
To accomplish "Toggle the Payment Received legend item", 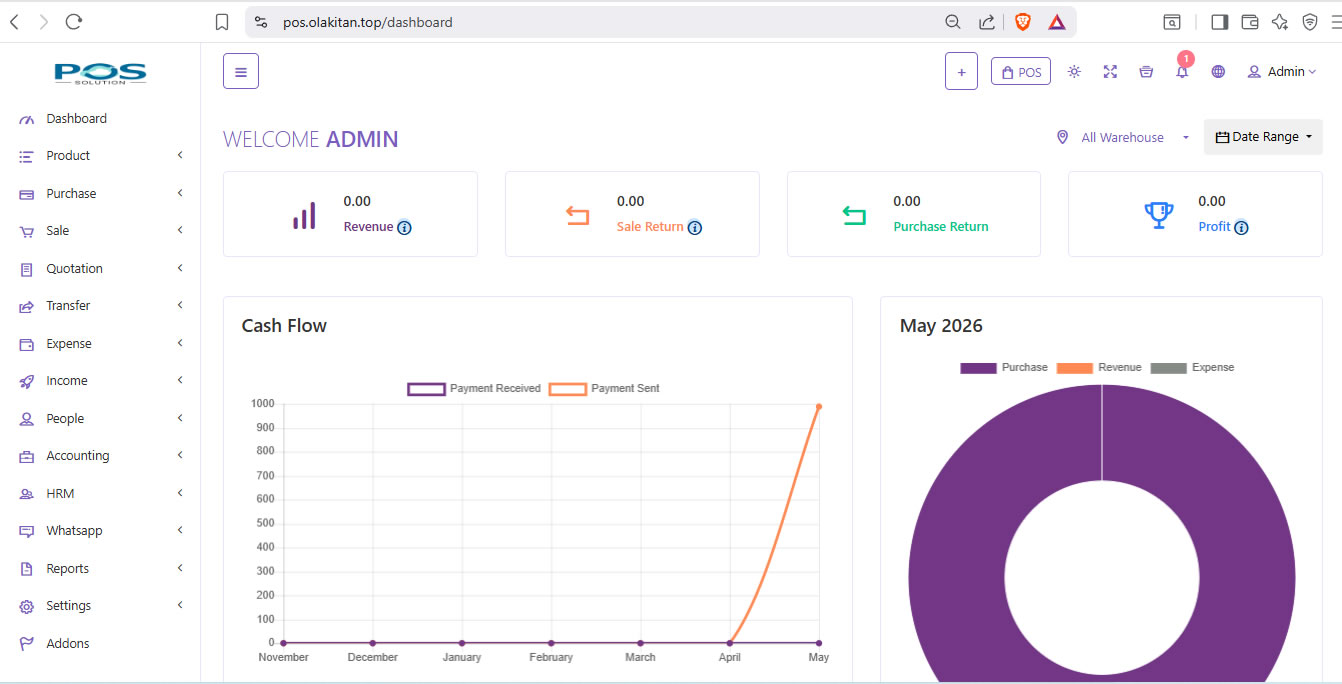I will tap(474, 388).
